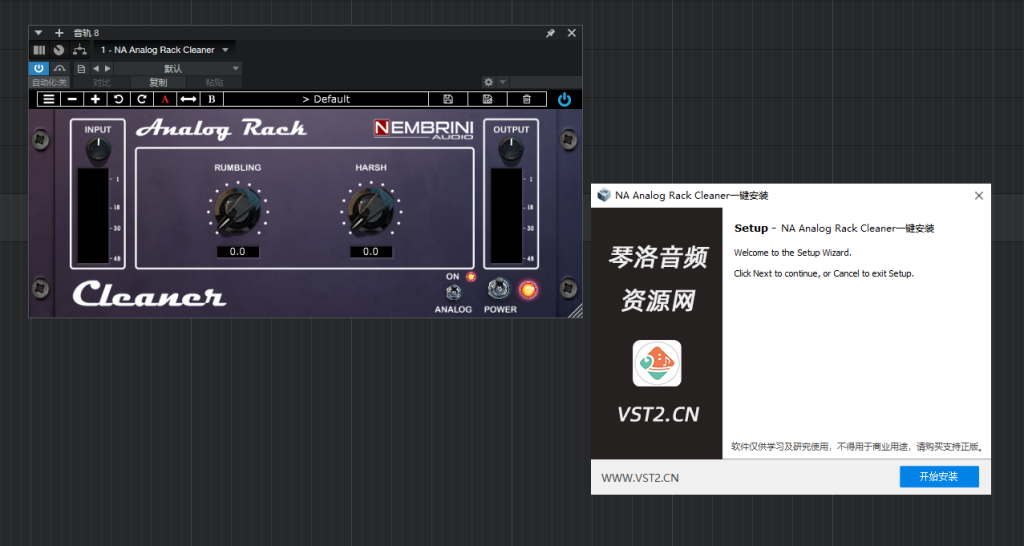Redo the plugin change
This screenshot has height=546, width=1024.
pyautogui.click(x=142, y=99)
